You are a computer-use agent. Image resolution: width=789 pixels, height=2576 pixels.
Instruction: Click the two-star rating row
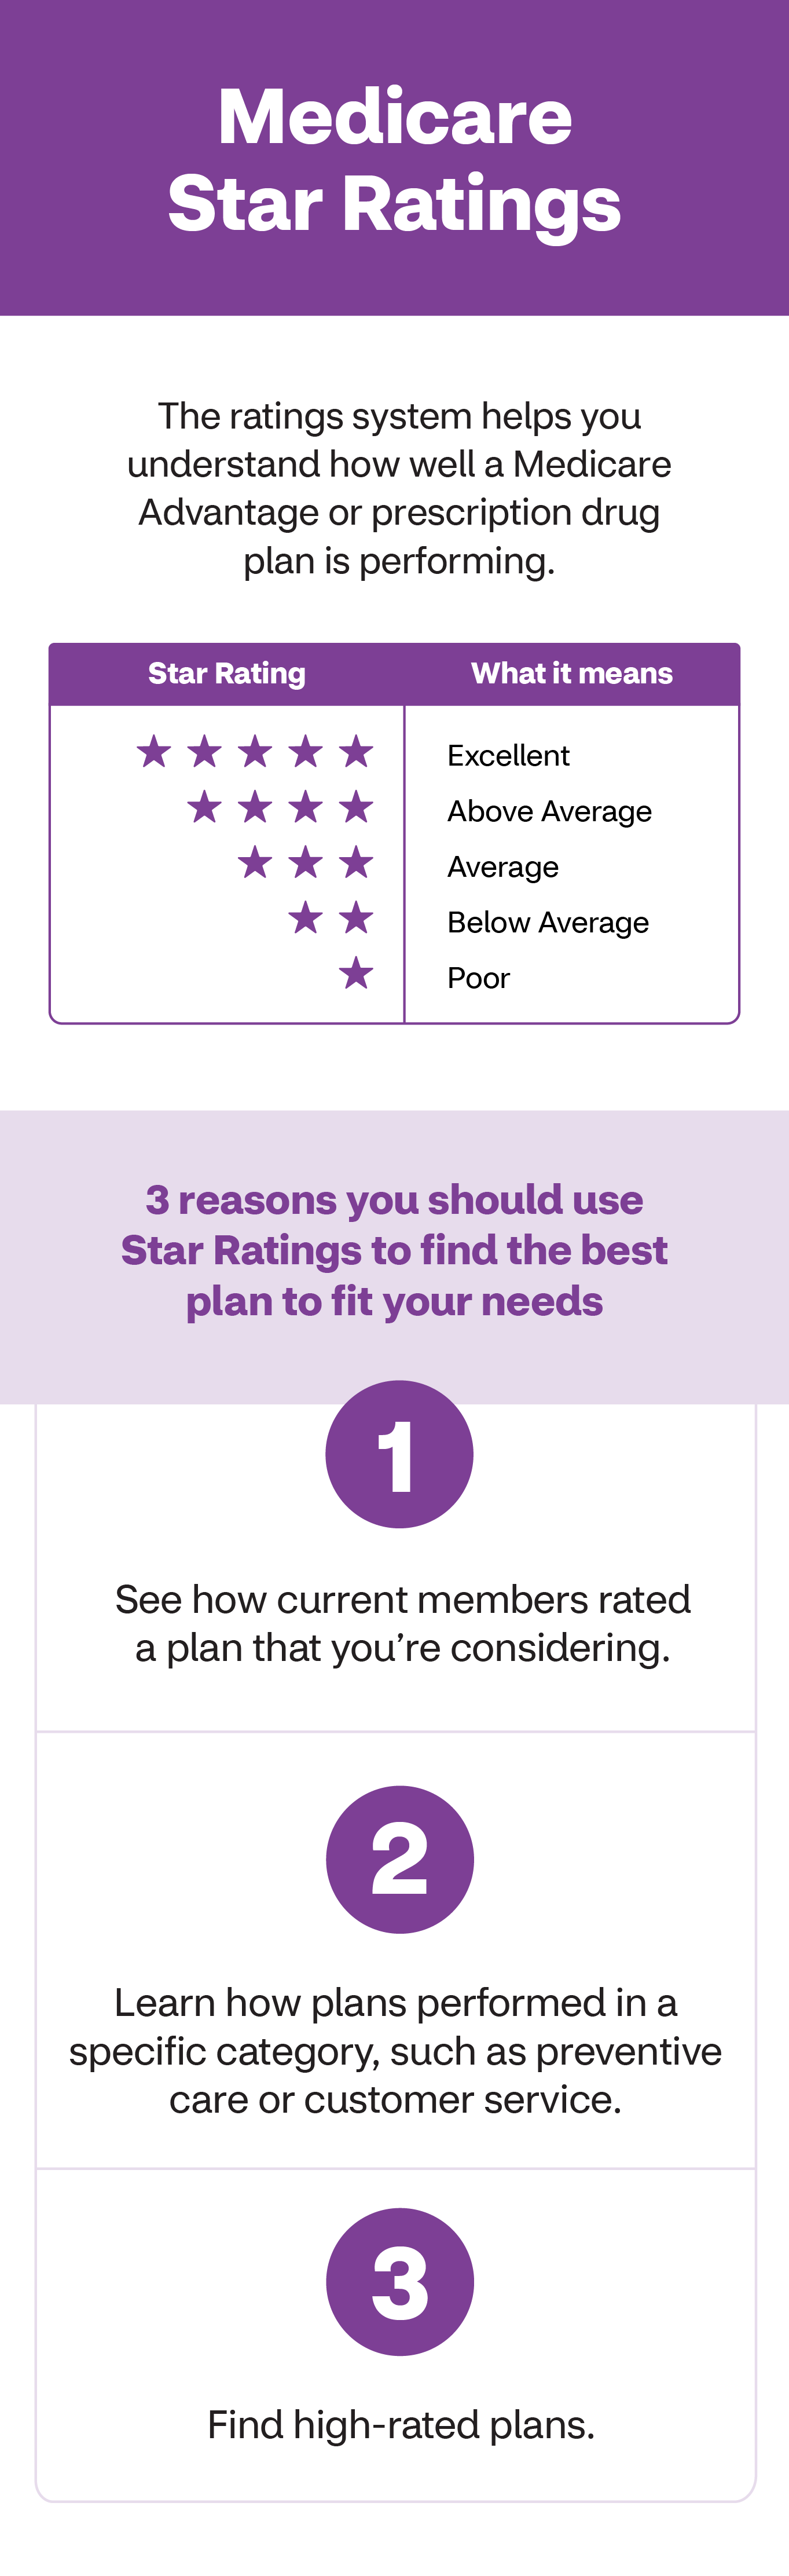pos(330,918)
